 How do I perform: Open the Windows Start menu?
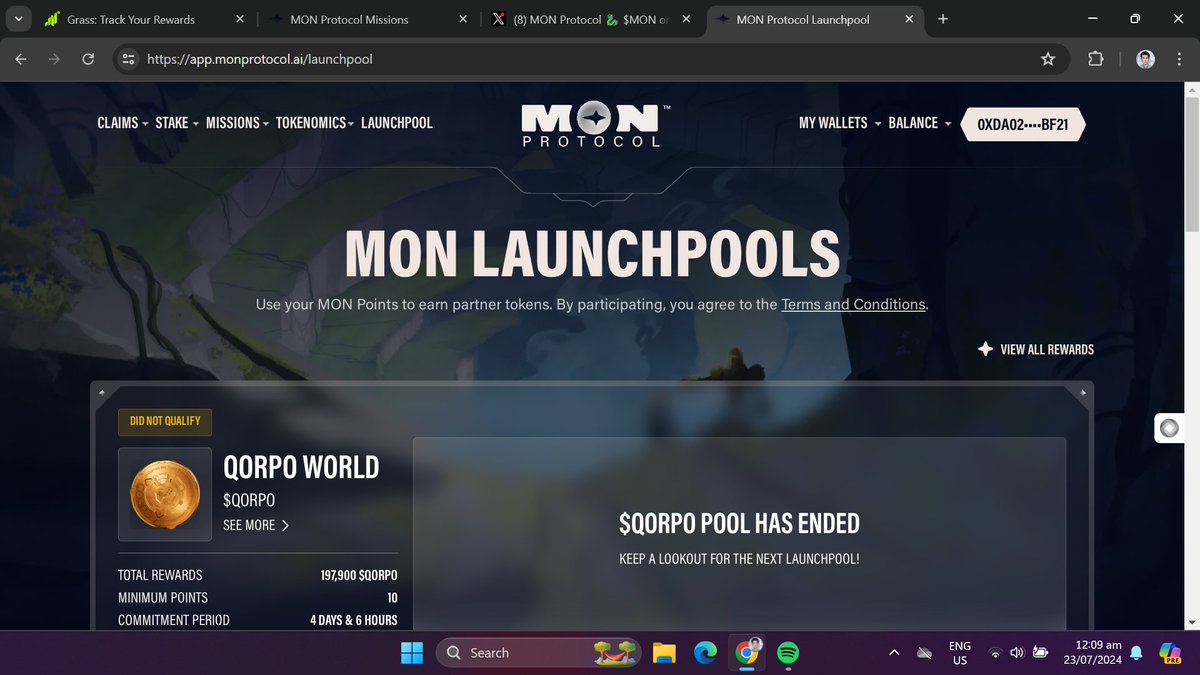pyautogui.click(x=411, y=653)
